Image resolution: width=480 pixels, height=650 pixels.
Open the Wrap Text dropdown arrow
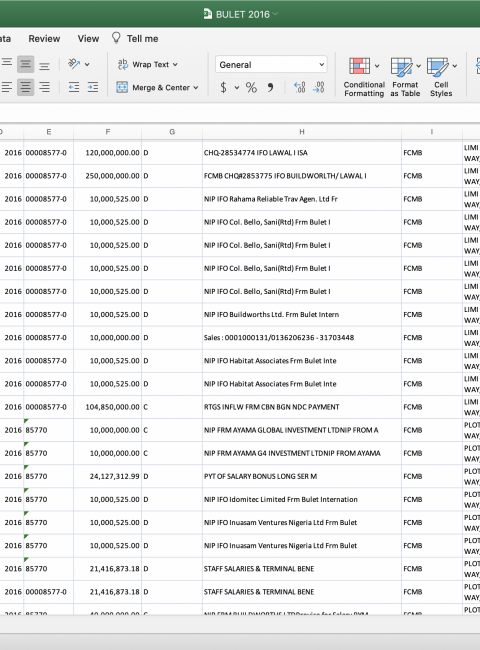pos(175,65)
